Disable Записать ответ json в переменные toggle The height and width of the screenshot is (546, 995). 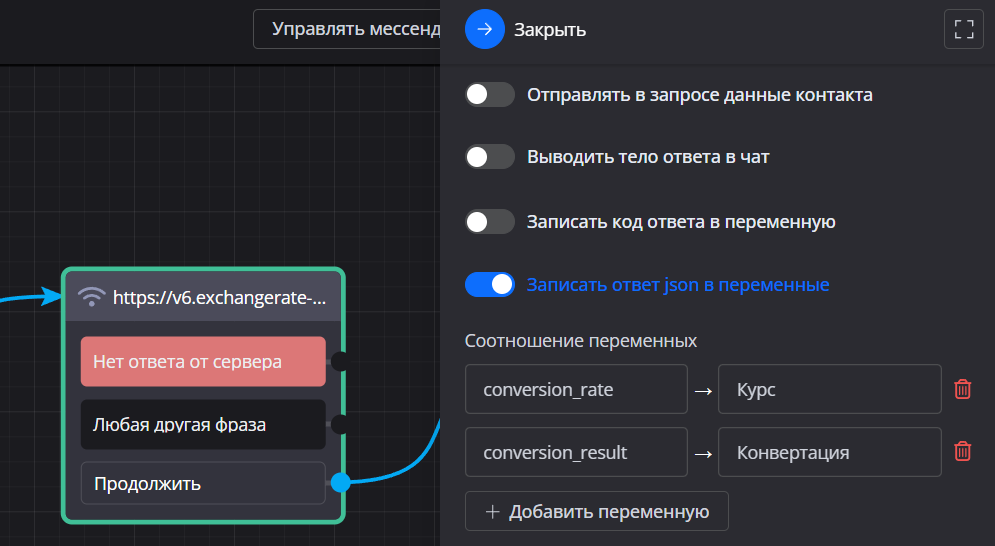[490, 285]
